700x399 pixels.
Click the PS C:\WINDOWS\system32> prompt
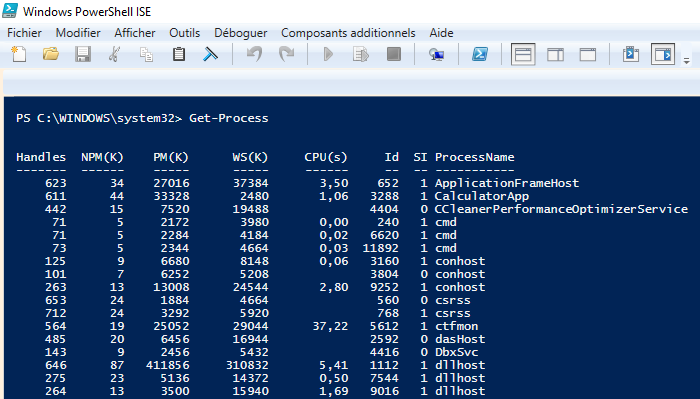[99, 118]
